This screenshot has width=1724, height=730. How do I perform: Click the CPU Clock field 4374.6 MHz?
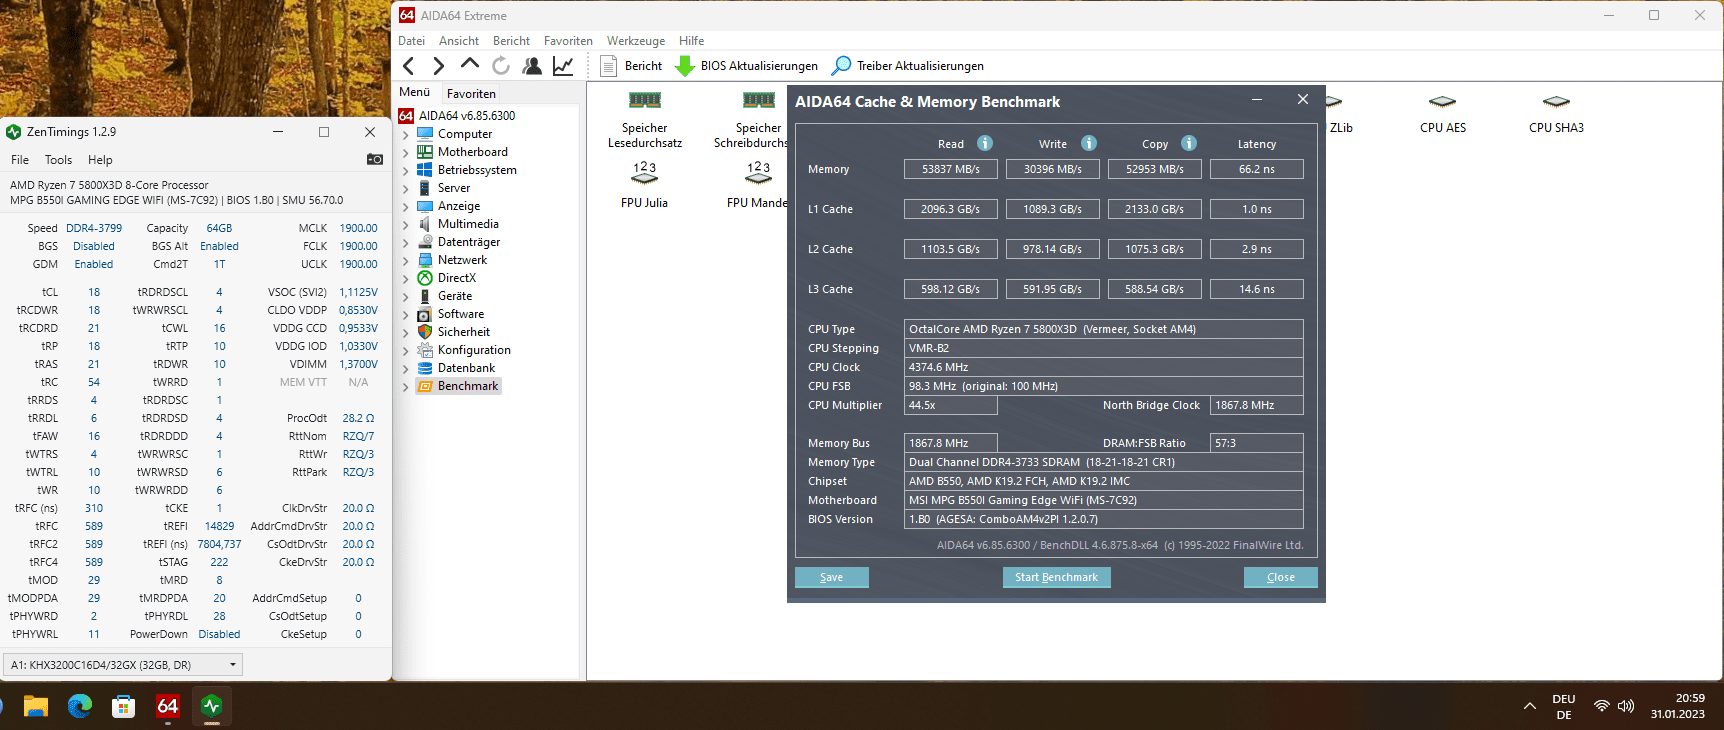coord(1104,367)
